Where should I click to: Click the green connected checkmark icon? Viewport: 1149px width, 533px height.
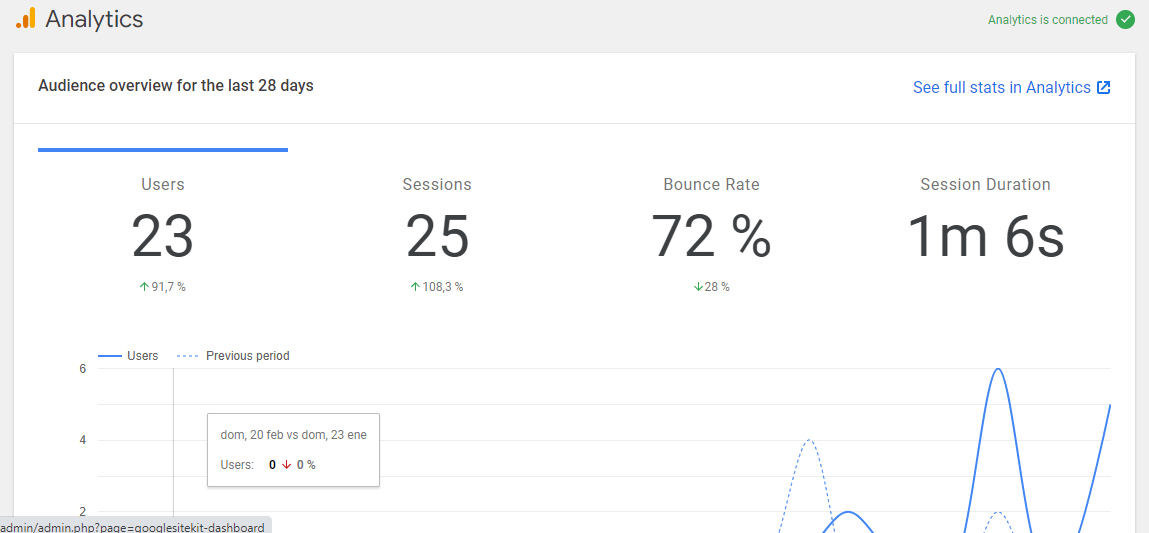tap(1125, 20)
